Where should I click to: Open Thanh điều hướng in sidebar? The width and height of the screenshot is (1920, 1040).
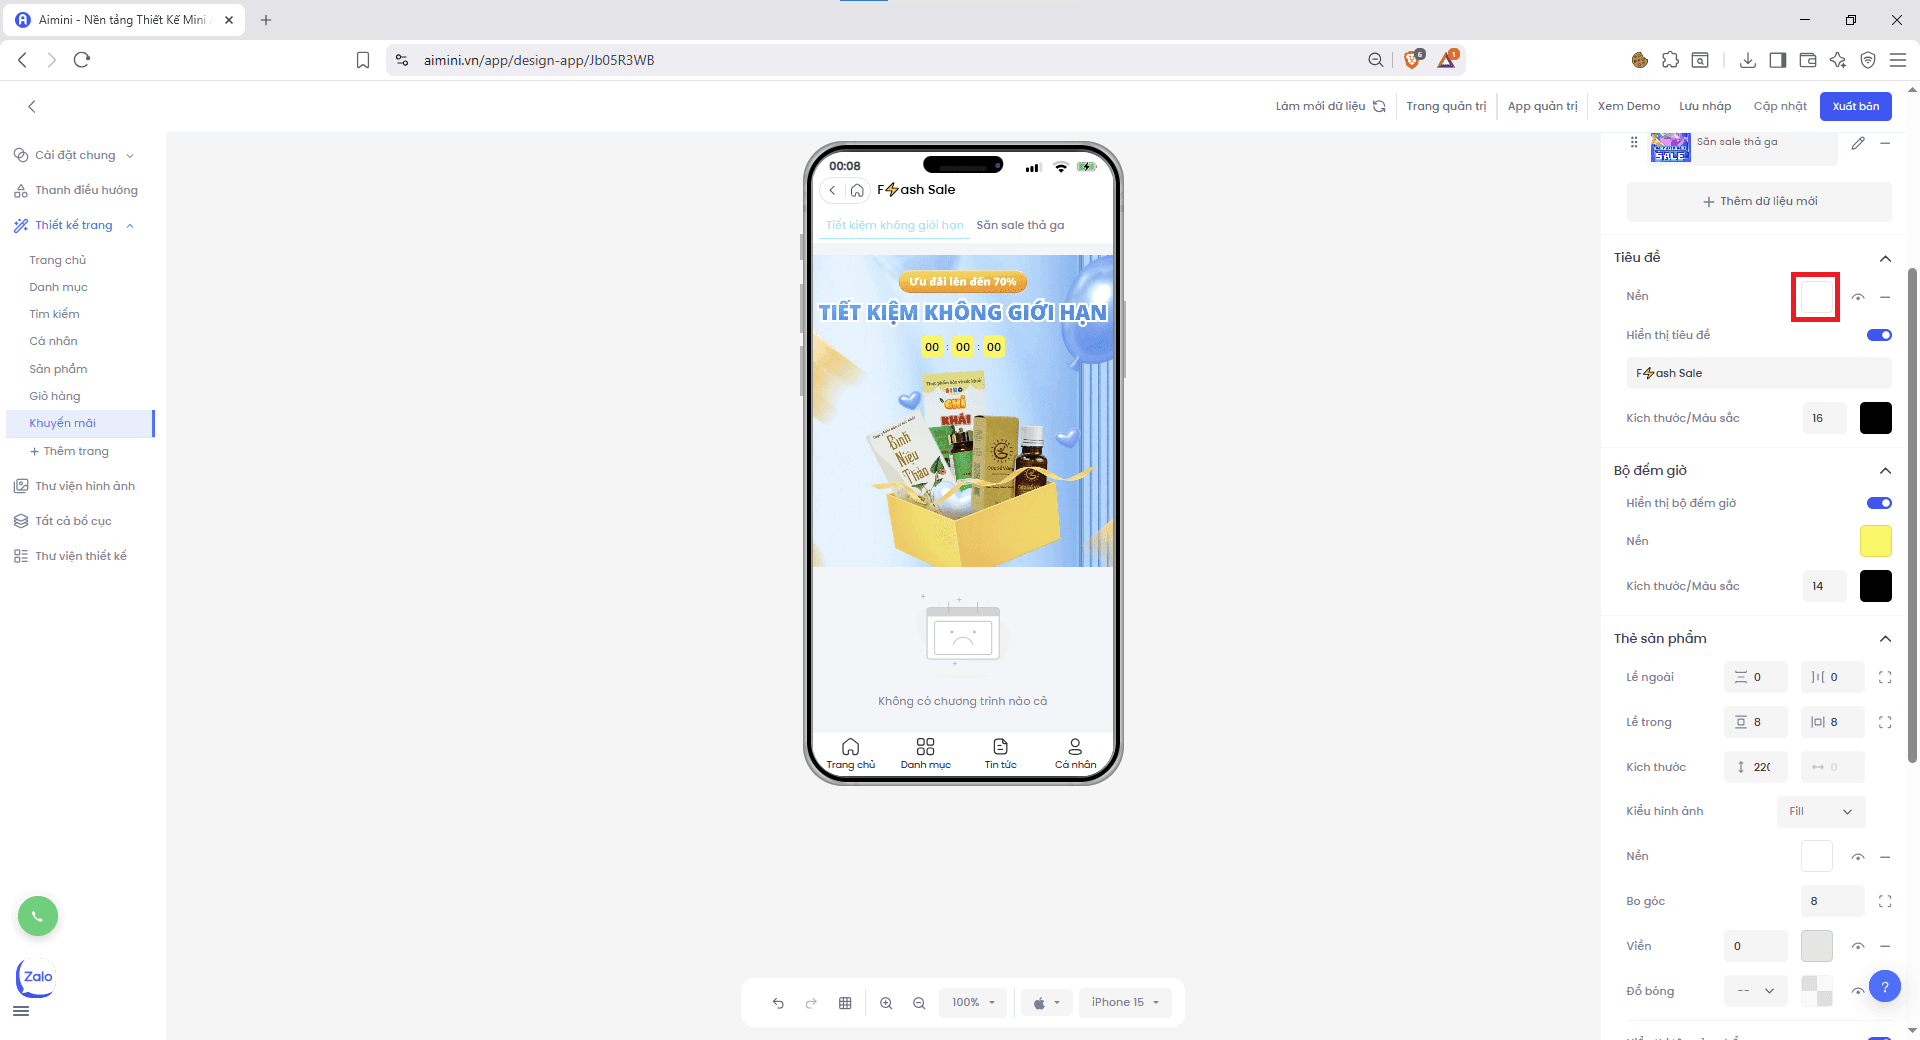pos(86,190)
